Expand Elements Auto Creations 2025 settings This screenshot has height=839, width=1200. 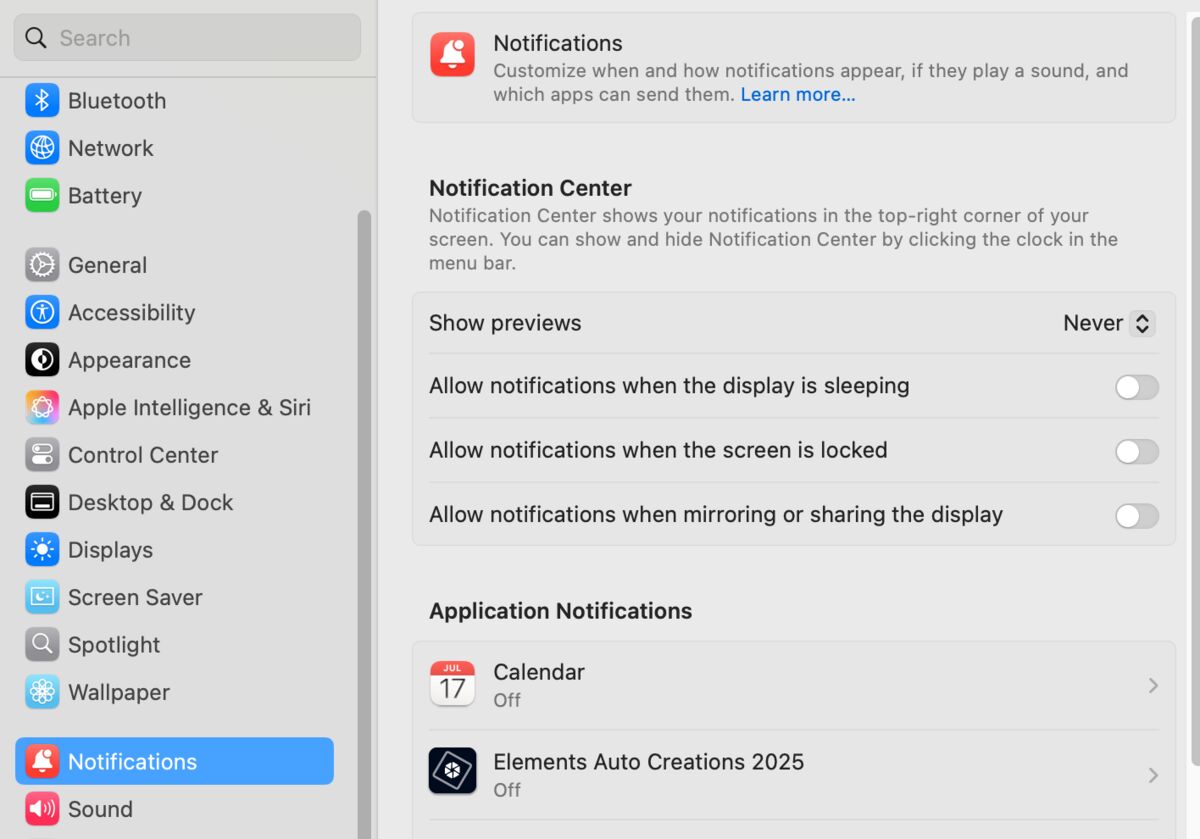coord(1152,775)
